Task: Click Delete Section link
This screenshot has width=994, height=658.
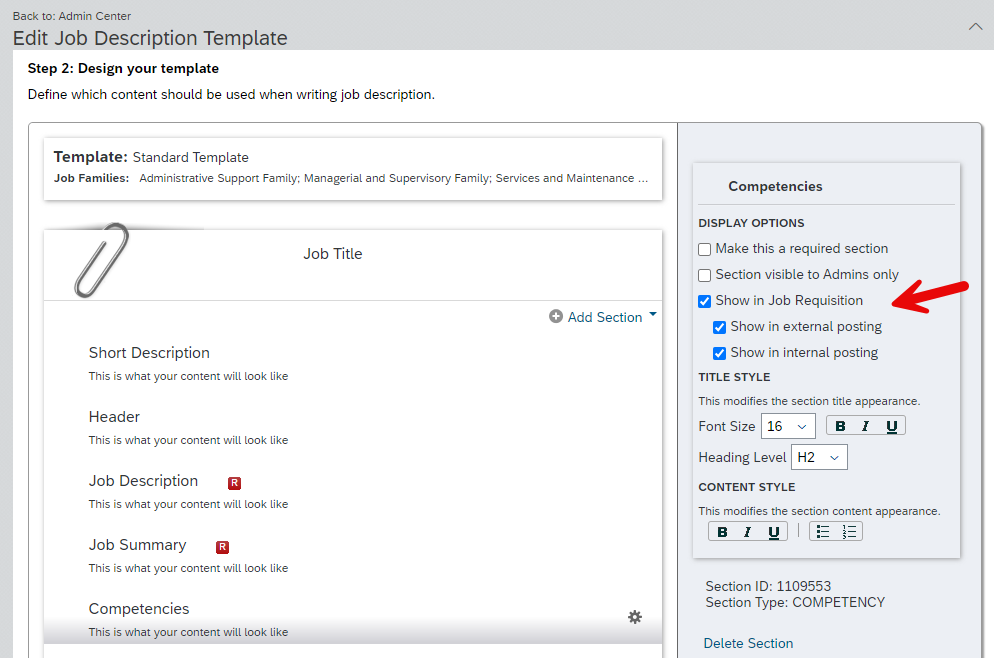Action: 748,643
